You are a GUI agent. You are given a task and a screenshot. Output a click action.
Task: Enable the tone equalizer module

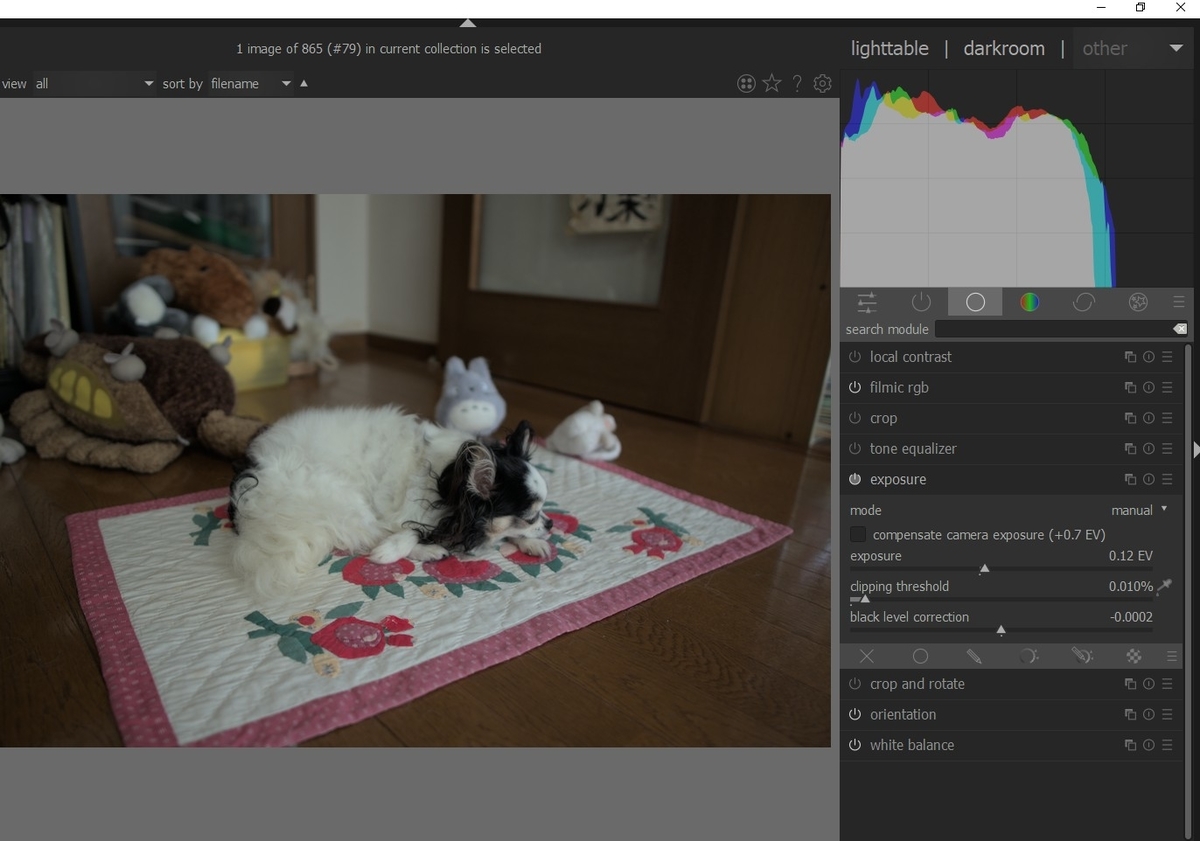[x=855, y=449]
